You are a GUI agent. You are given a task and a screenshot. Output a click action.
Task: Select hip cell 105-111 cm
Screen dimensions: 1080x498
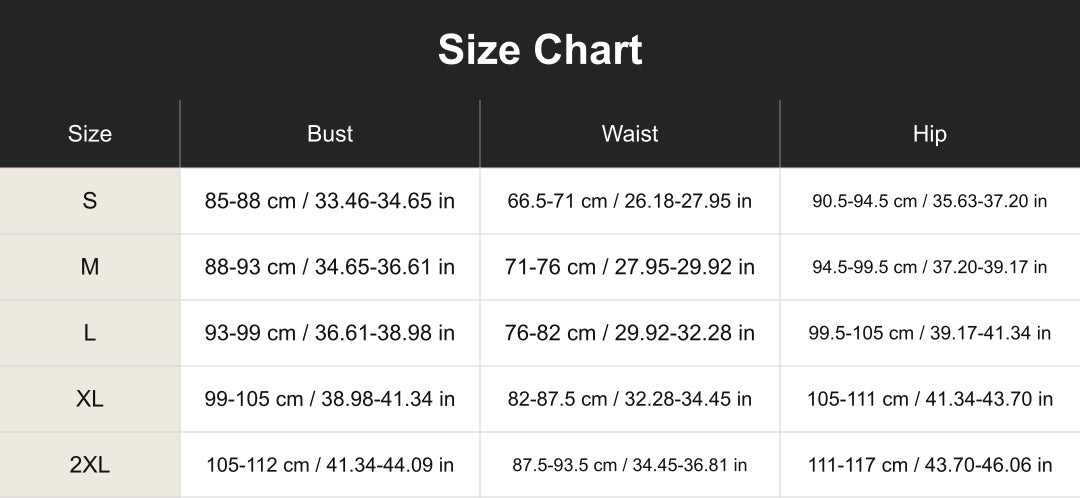tap(930, 399)
